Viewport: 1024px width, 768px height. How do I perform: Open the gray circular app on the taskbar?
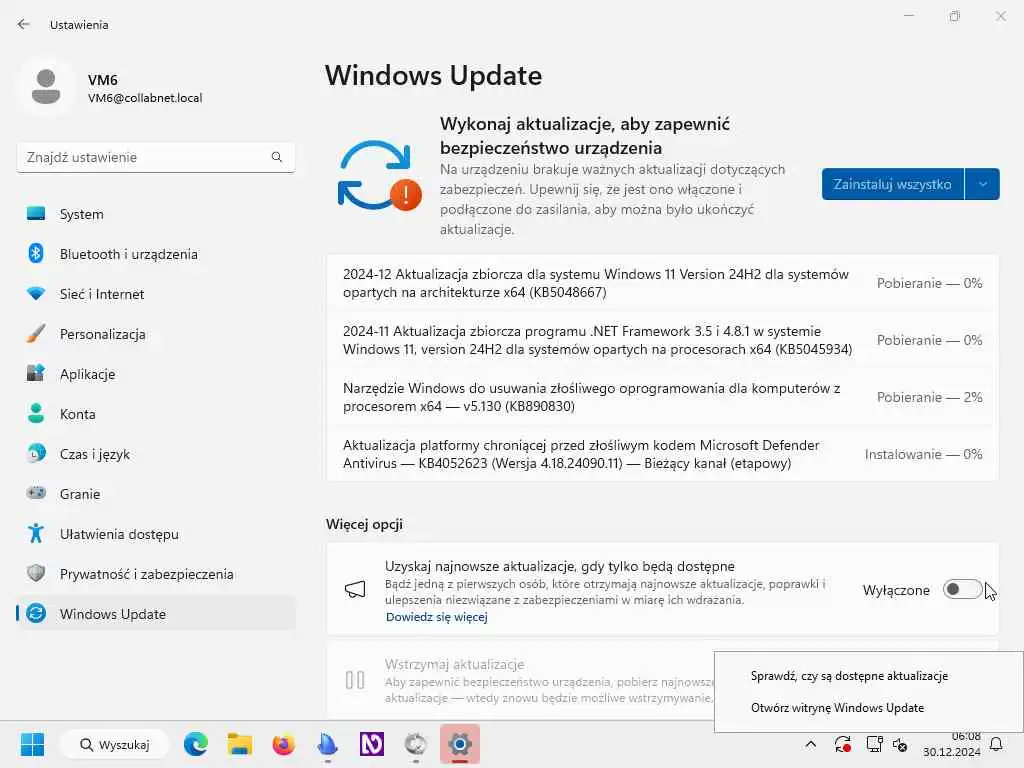coord(415,744)
